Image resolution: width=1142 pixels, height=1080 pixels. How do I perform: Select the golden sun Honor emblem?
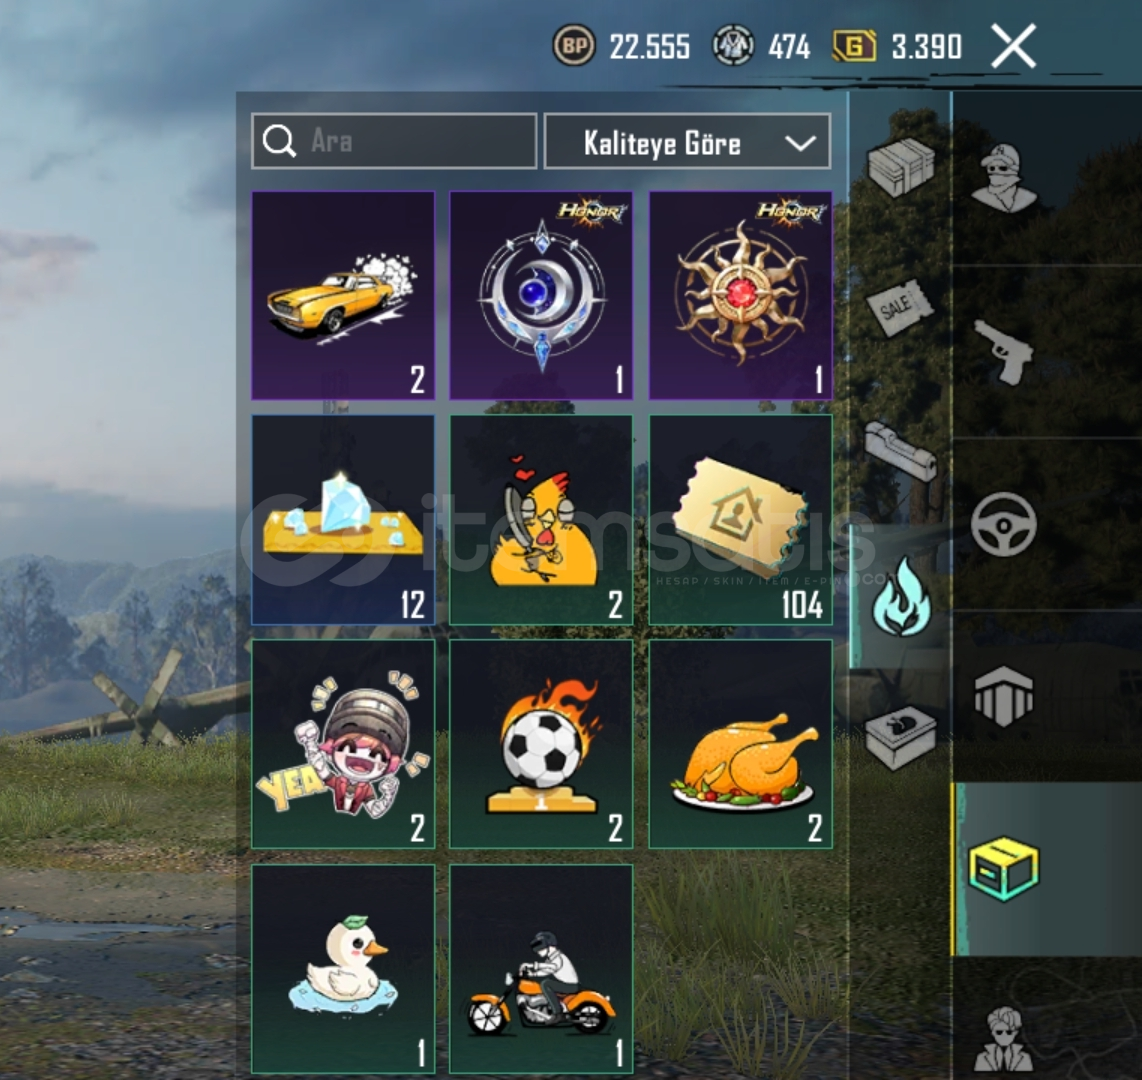(x=740, y=295)
